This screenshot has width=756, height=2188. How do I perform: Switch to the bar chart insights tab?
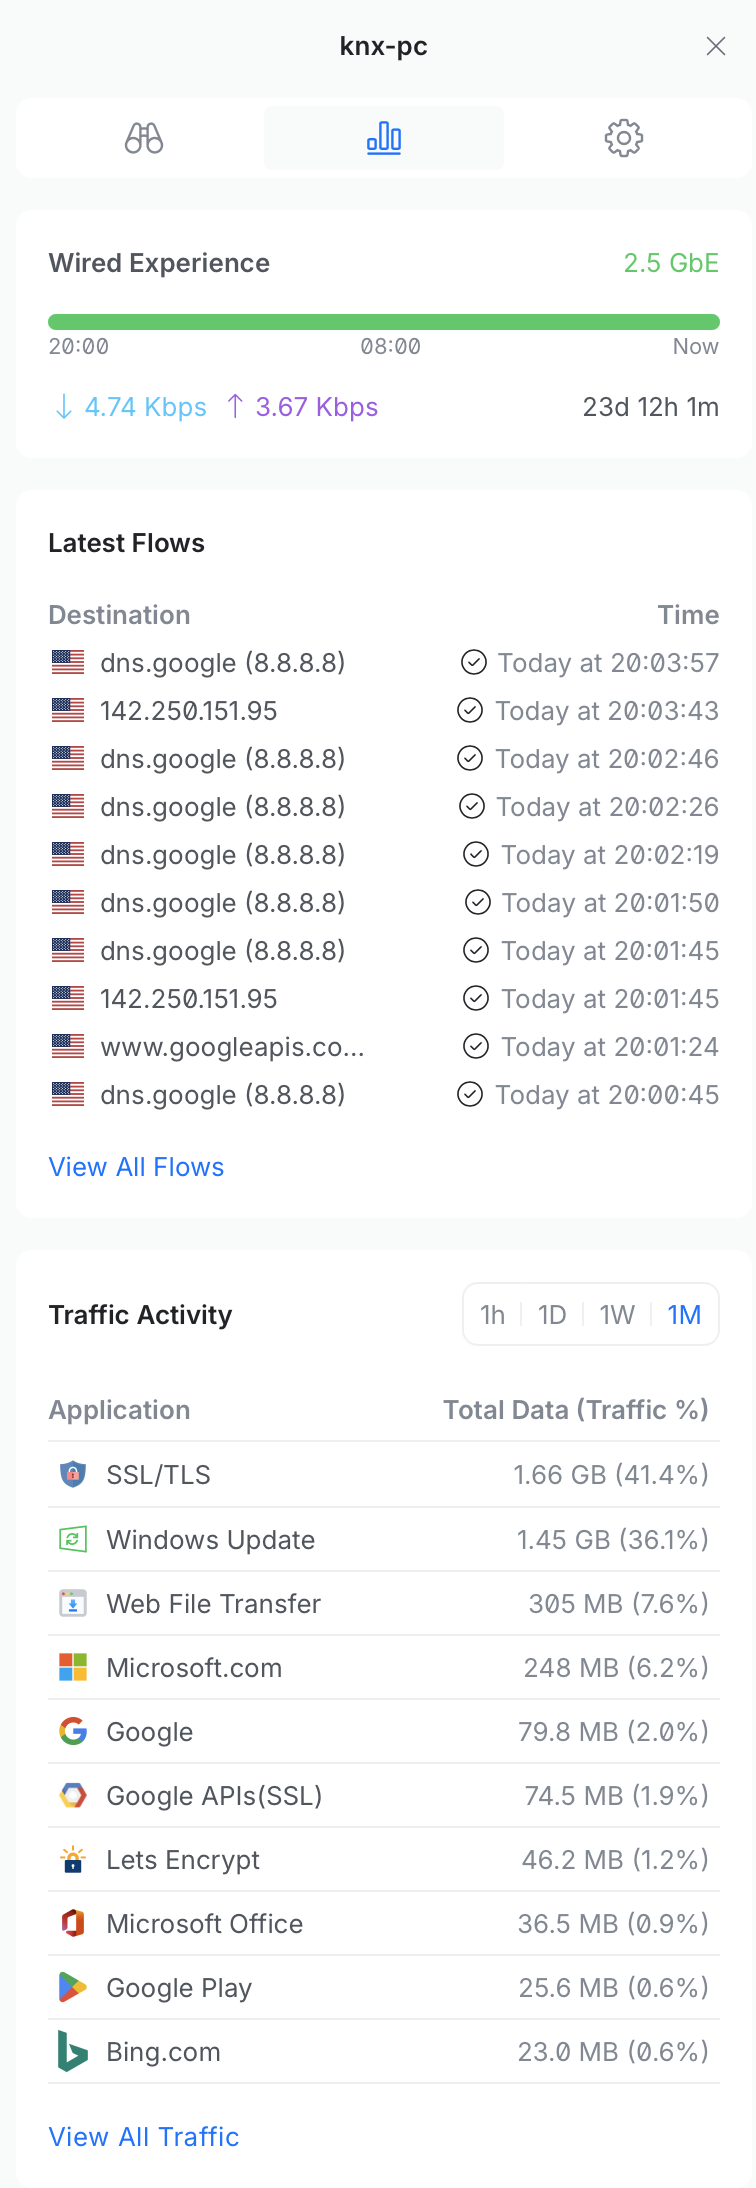pyautogui.click(x=384, y=138)
